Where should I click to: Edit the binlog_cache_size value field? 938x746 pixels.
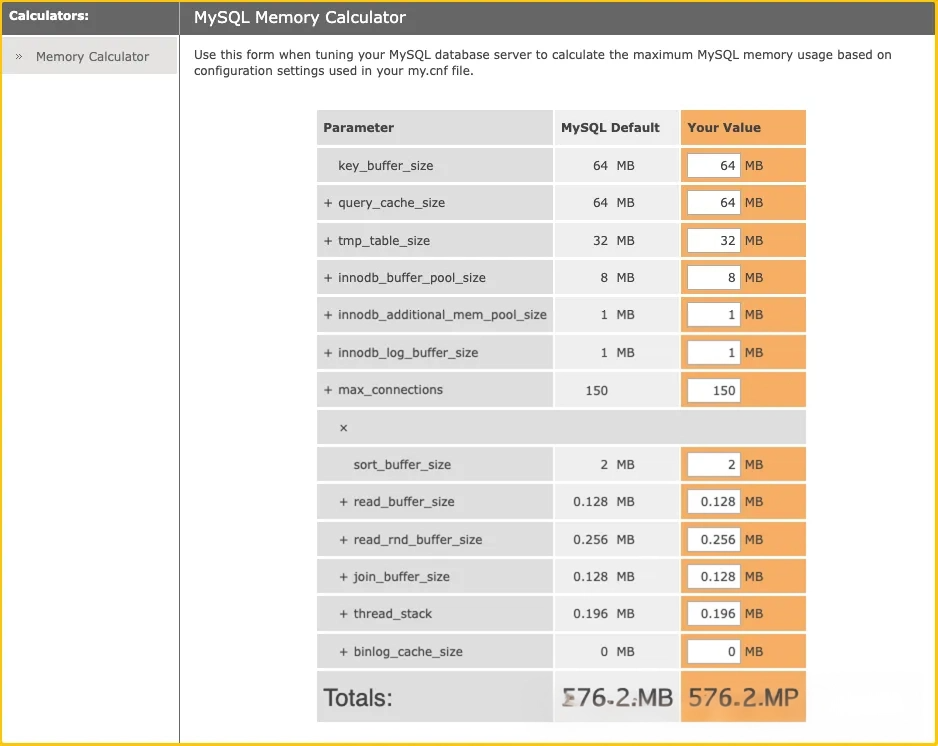click(714, 652)
